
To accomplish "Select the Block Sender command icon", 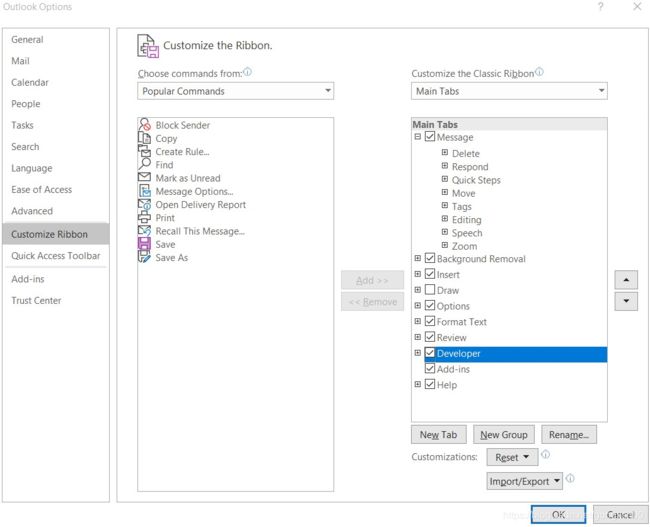I will pos(144,124).
